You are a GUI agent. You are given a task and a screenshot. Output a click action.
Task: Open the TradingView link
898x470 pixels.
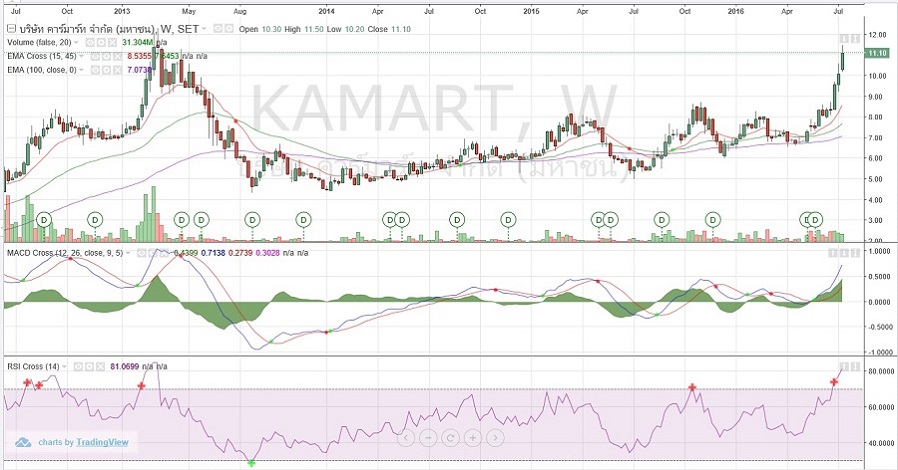click(103, 442)
